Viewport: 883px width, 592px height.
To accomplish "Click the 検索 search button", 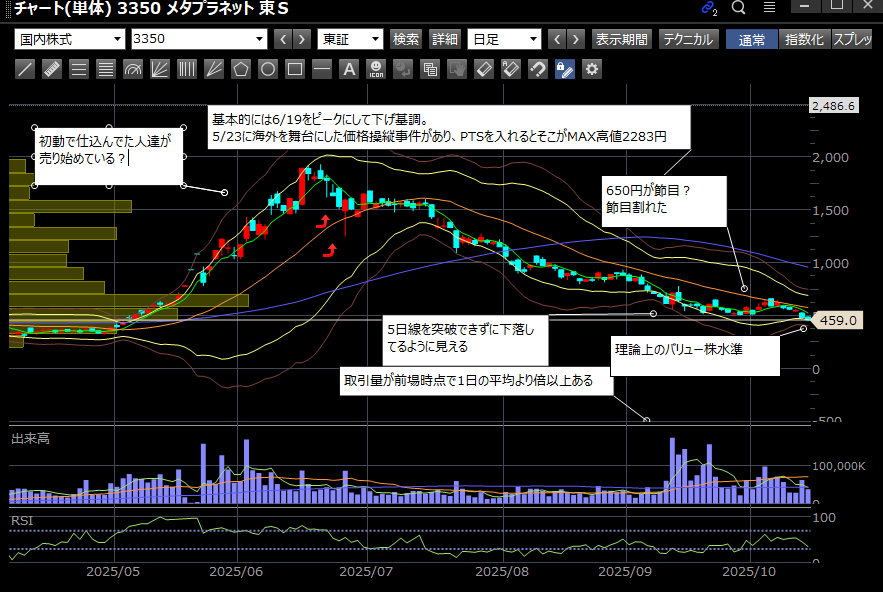I will [406, 39].
